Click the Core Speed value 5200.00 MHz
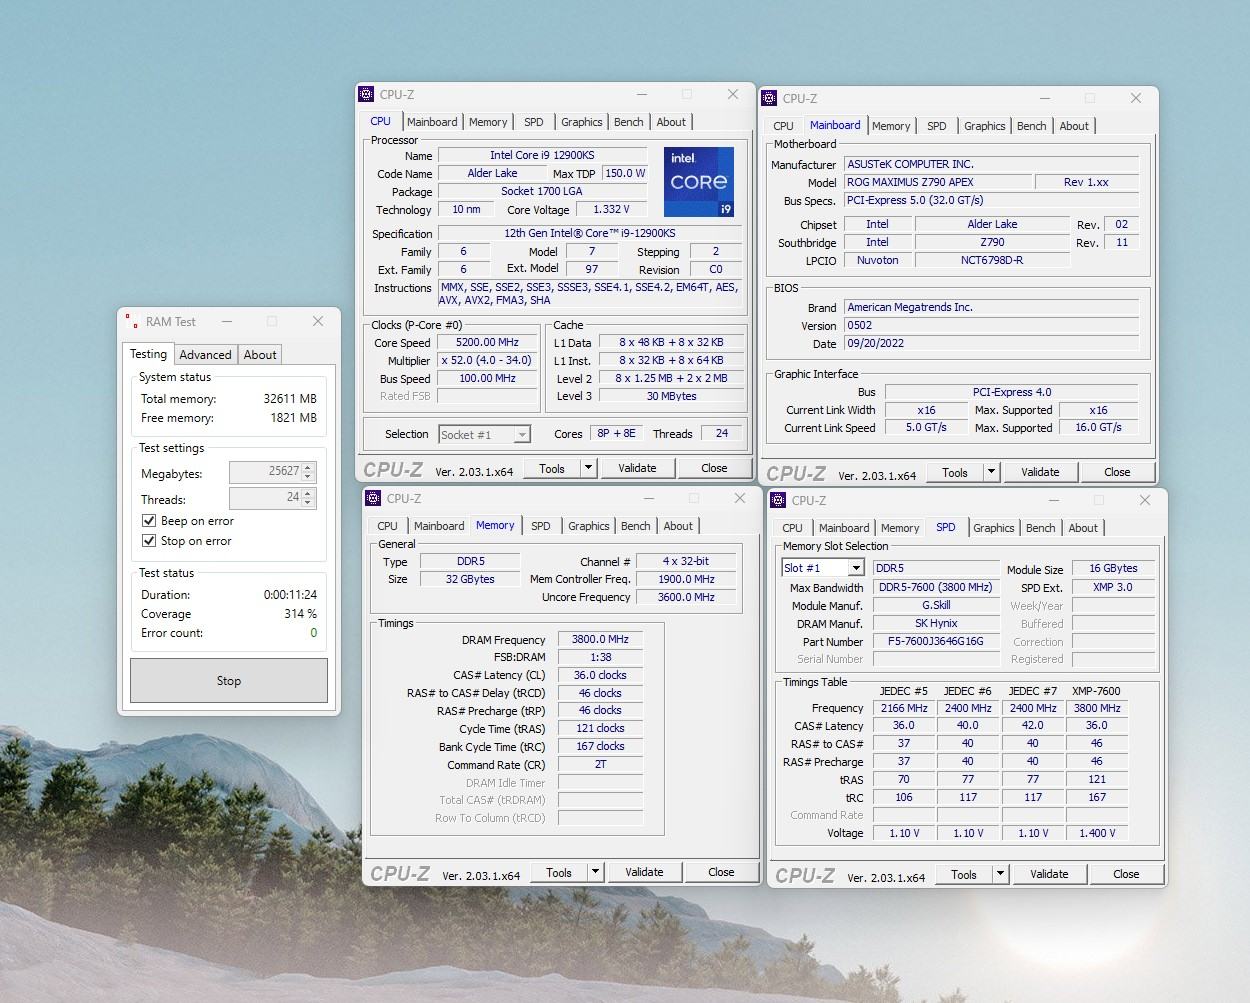This screenshot has height=1003, width=1250. click(x=488, y=342)
